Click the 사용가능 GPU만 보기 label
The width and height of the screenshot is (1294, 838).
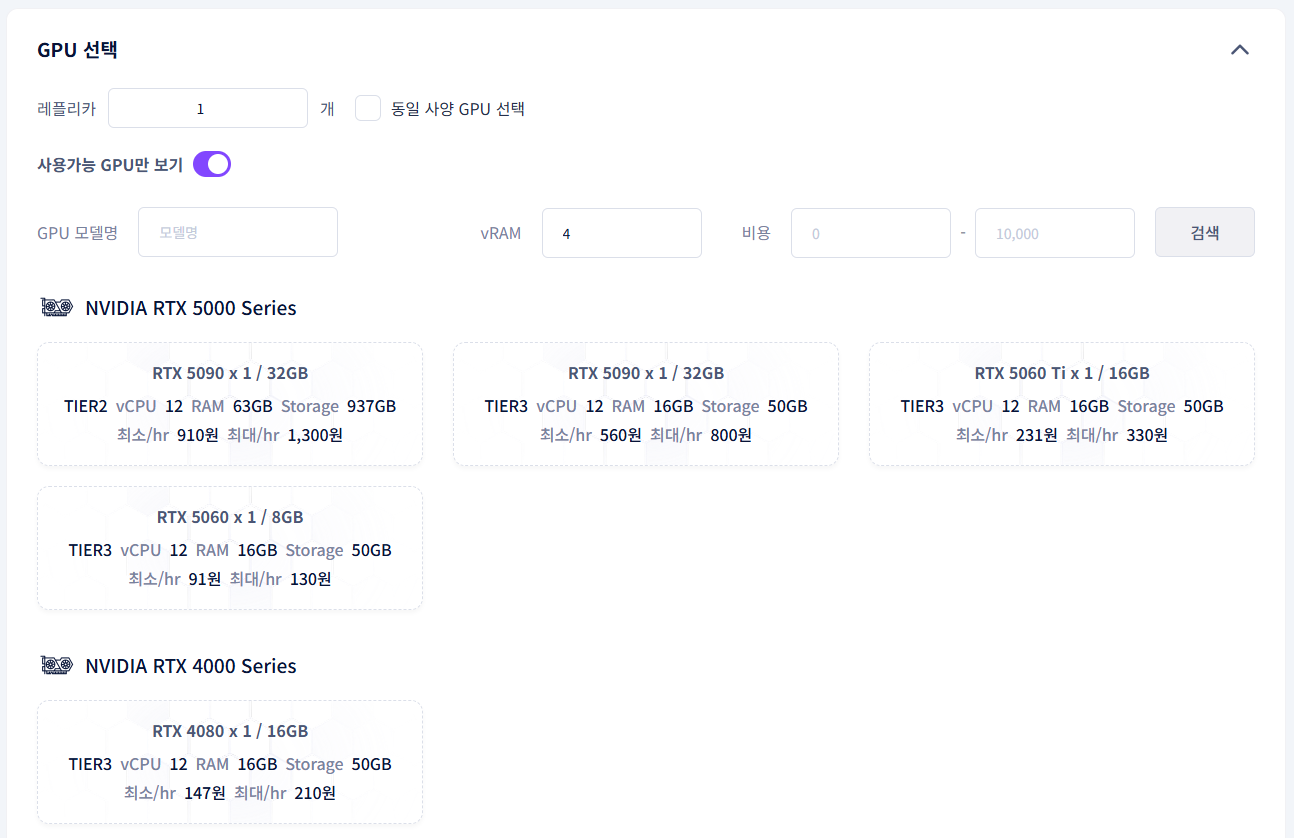[x=110, y=165]
